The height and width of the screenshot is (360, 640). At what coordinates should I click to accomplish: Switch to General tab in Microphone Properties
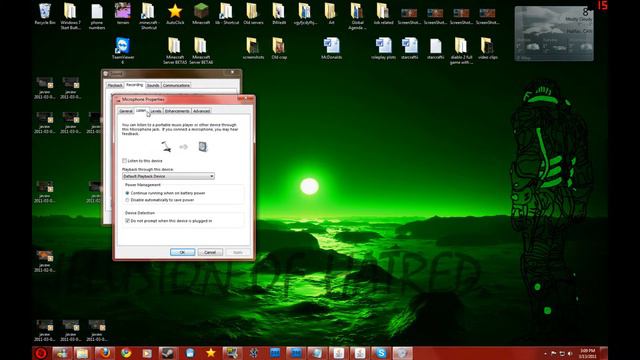(126, 111)
